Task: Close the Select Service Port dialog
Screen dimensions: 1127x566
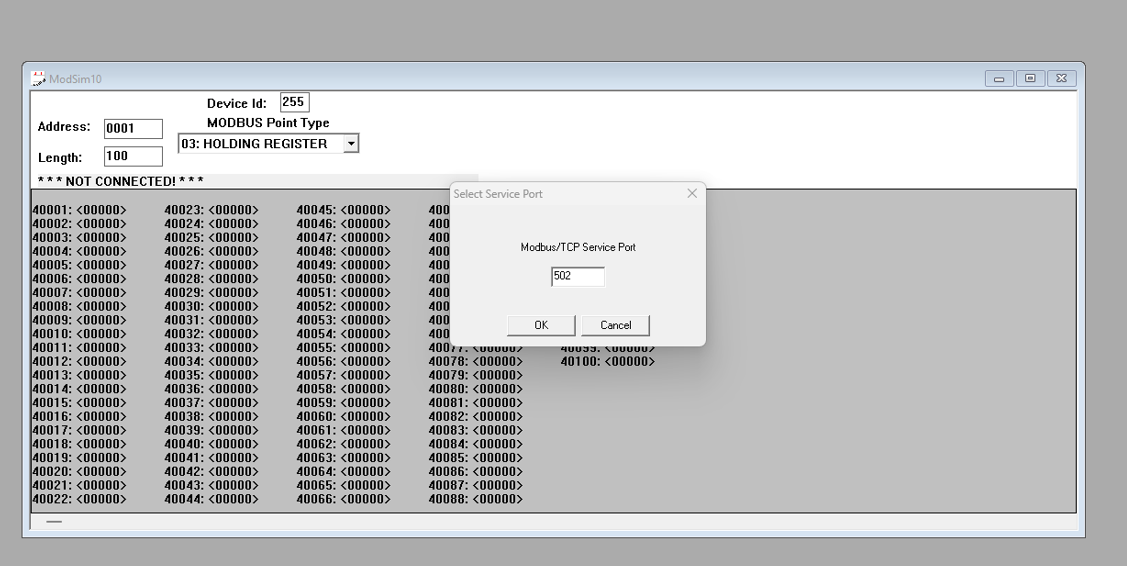Action: (692, 193)
